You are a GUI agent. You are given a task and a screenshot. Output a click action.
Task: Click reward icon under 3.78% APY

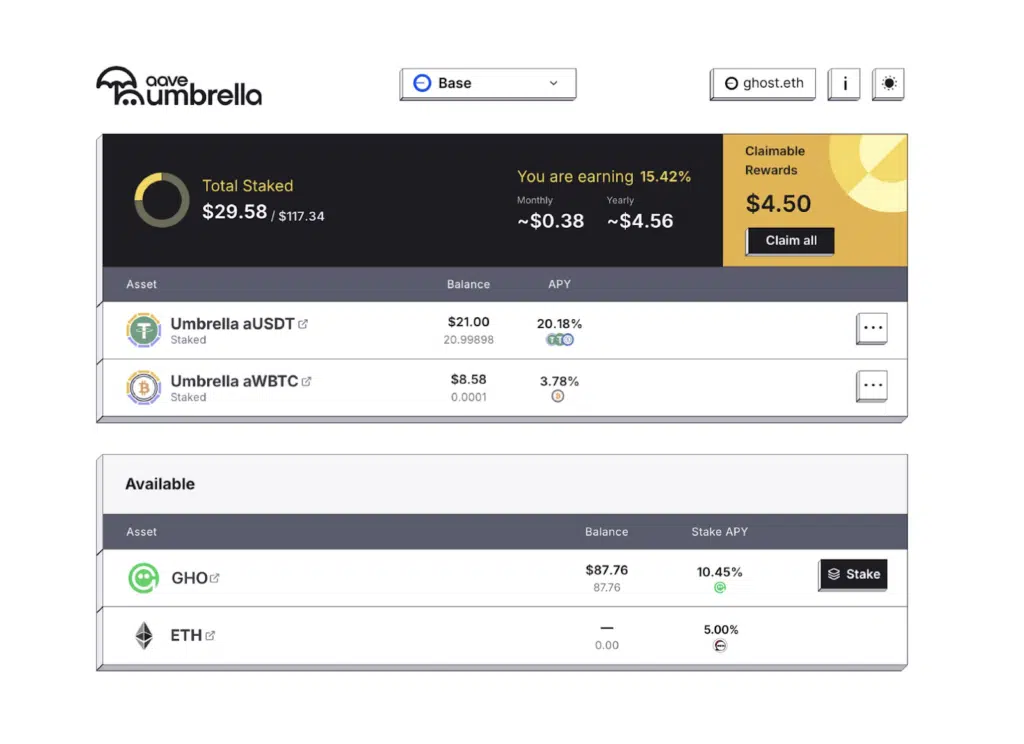click(558, 396)
